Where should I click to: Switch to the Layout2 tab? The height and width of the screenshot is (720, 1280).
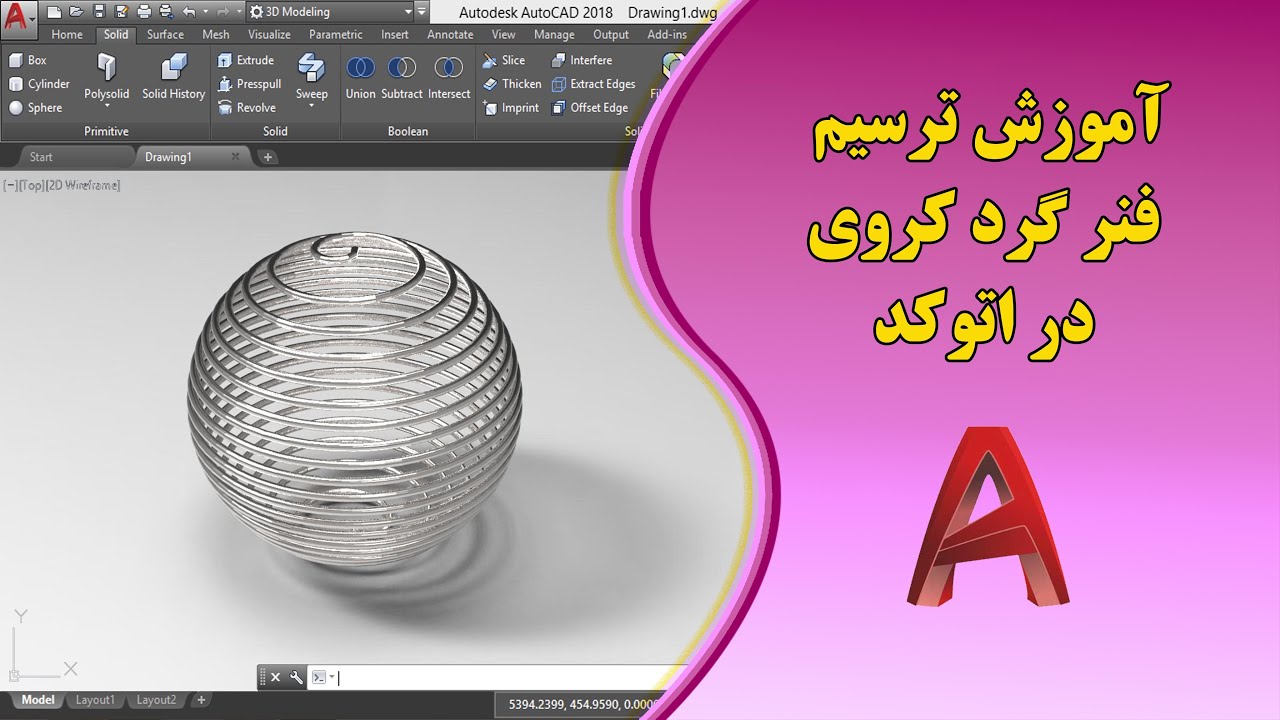coord(156,700)
